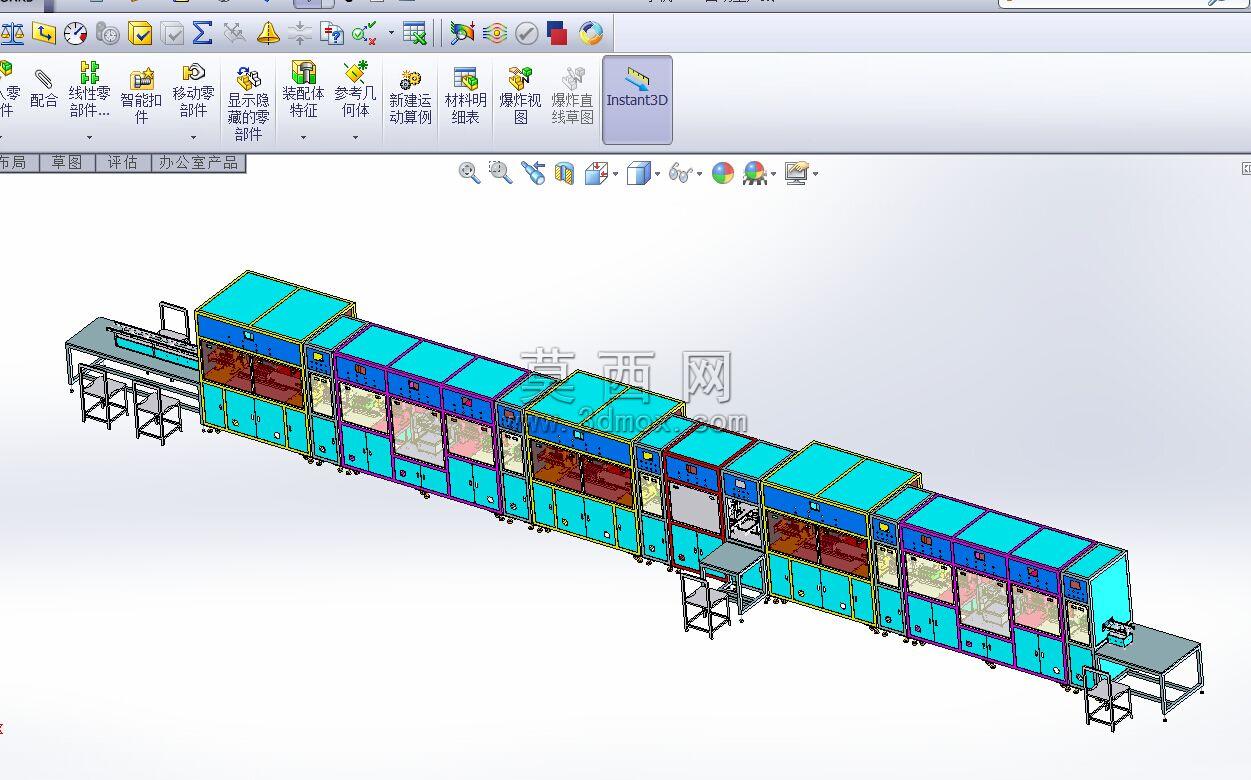Toggle the Instant3D button
This screenshot has width=1251, height=780.
637,99
